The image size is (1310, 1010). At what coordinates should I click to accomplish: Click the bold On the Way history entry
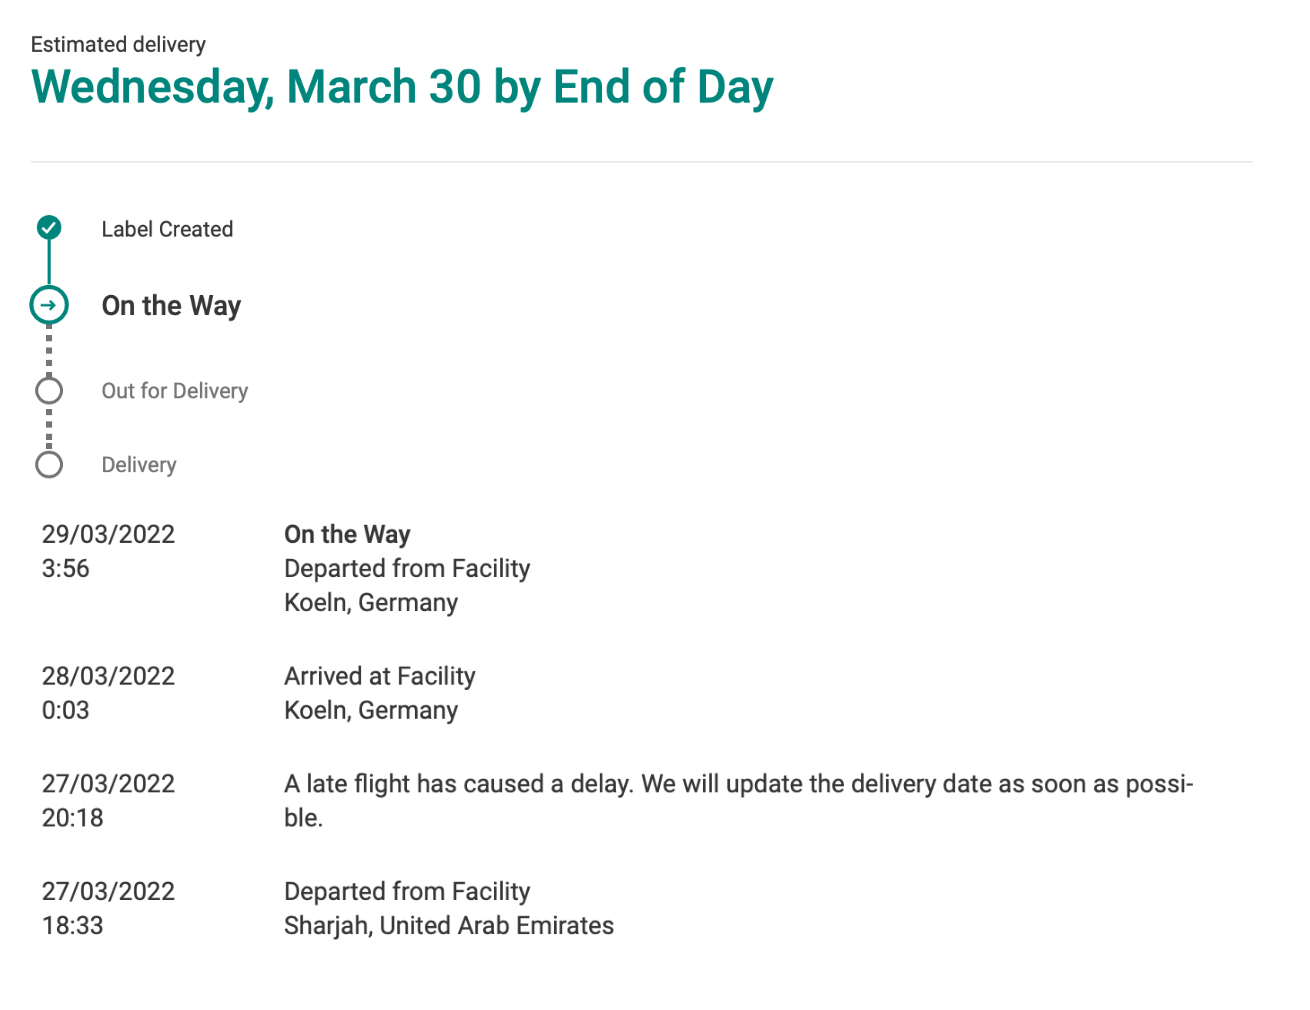tap(347, 535)
